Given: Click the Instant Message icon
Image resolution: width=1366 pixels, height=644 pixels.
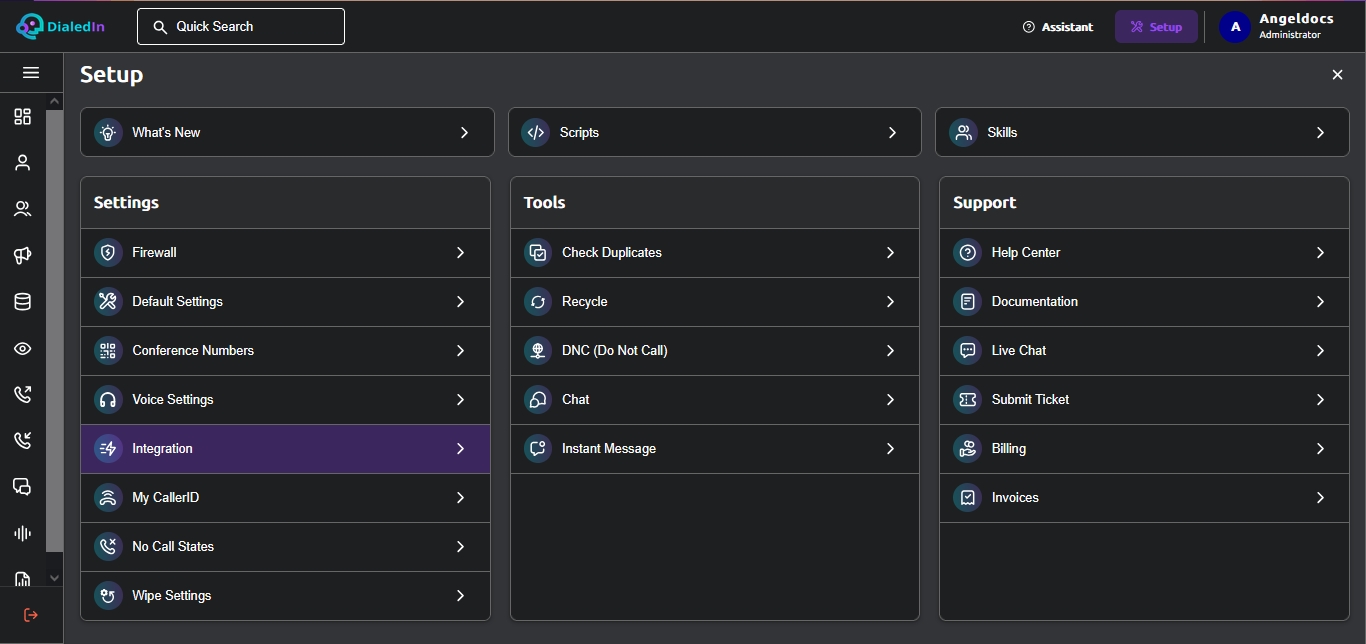Looking at the screenshot, I should (538, 449).
